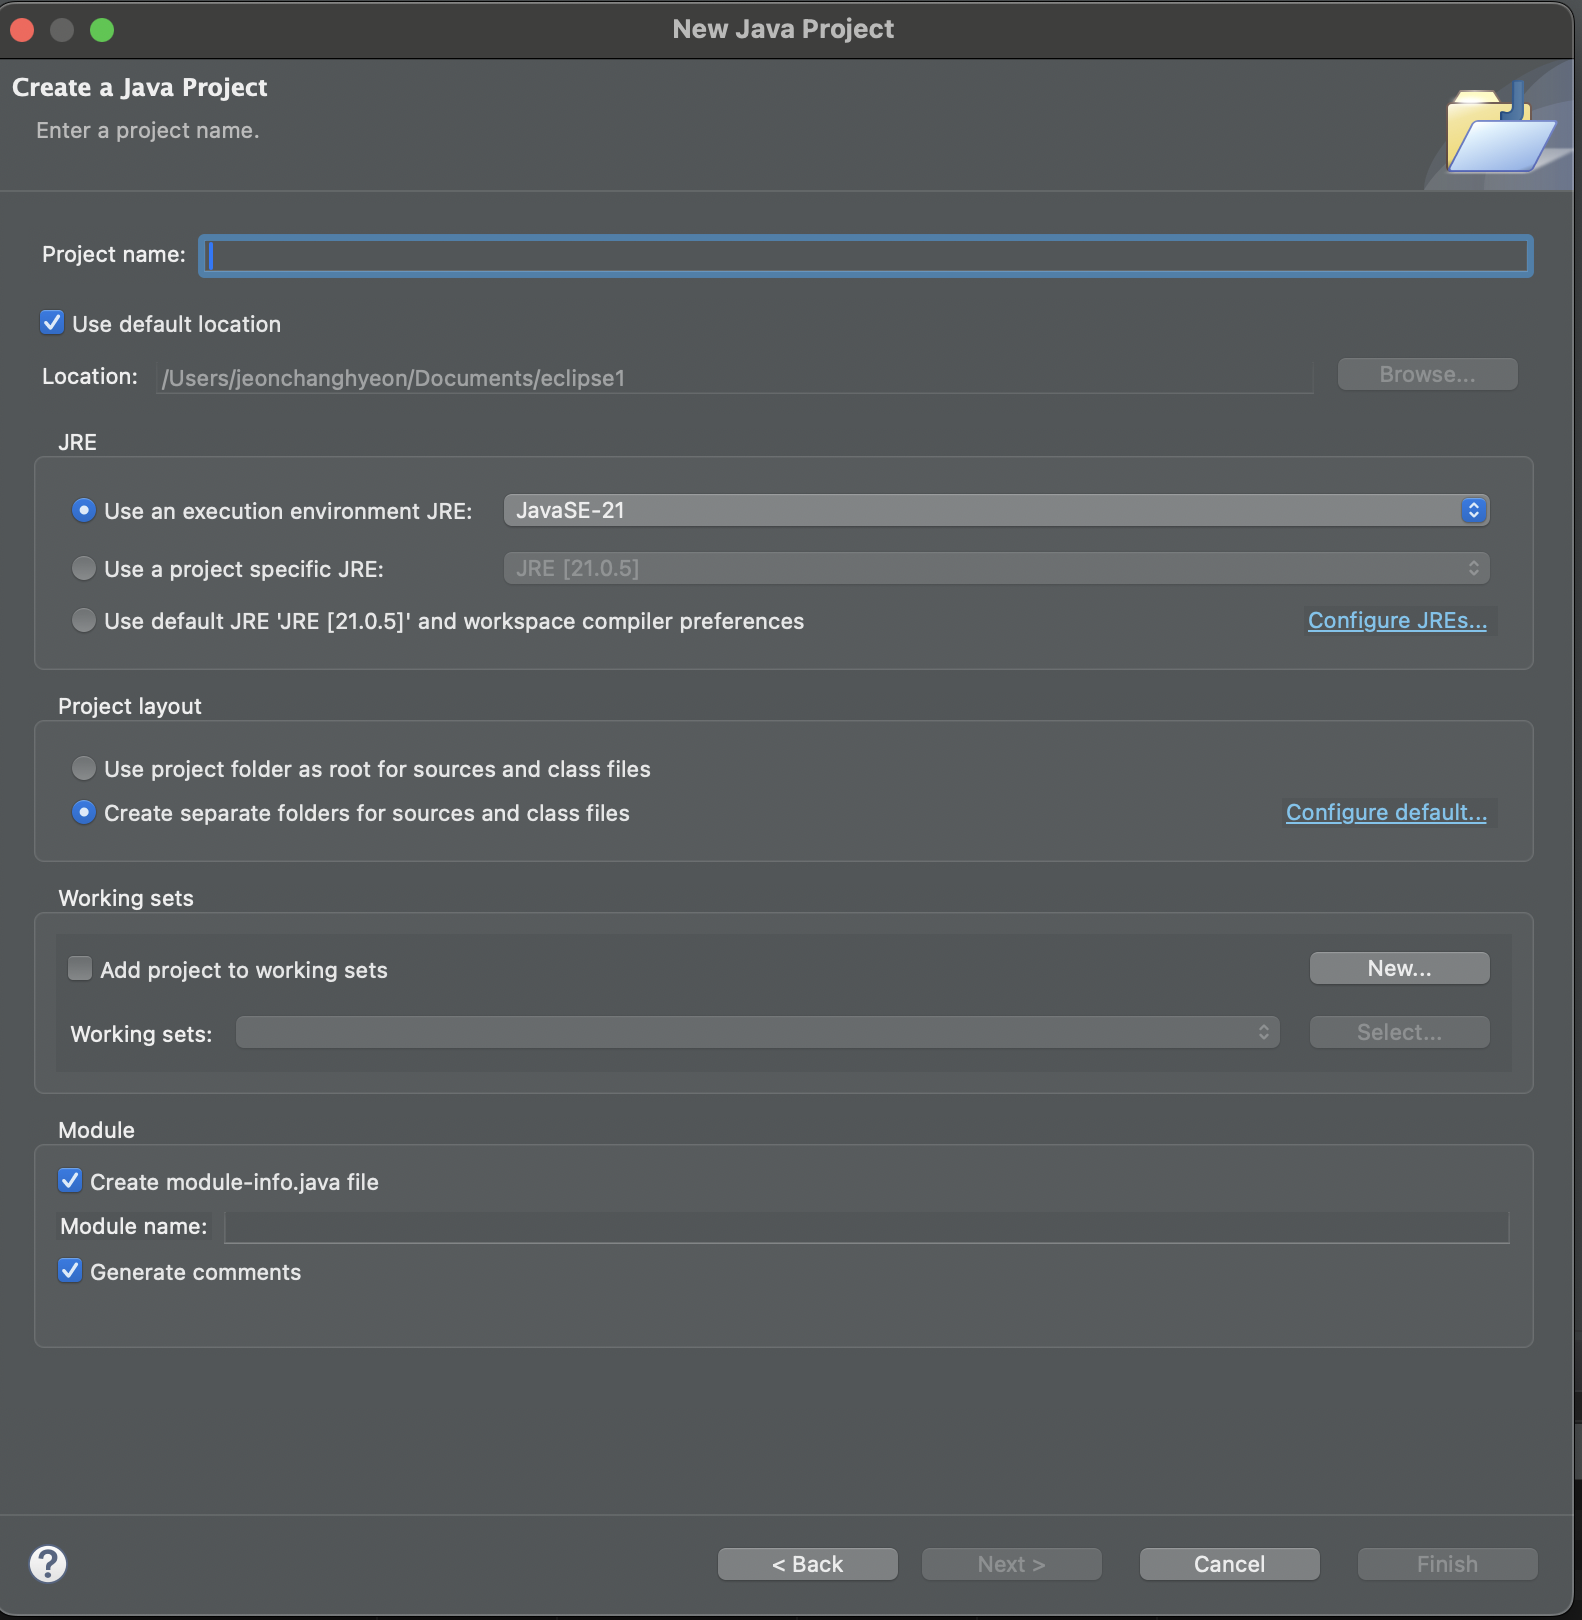1582x1620 pixels.
Task: Focus the Project name text field
Action: tap(866, 256)
